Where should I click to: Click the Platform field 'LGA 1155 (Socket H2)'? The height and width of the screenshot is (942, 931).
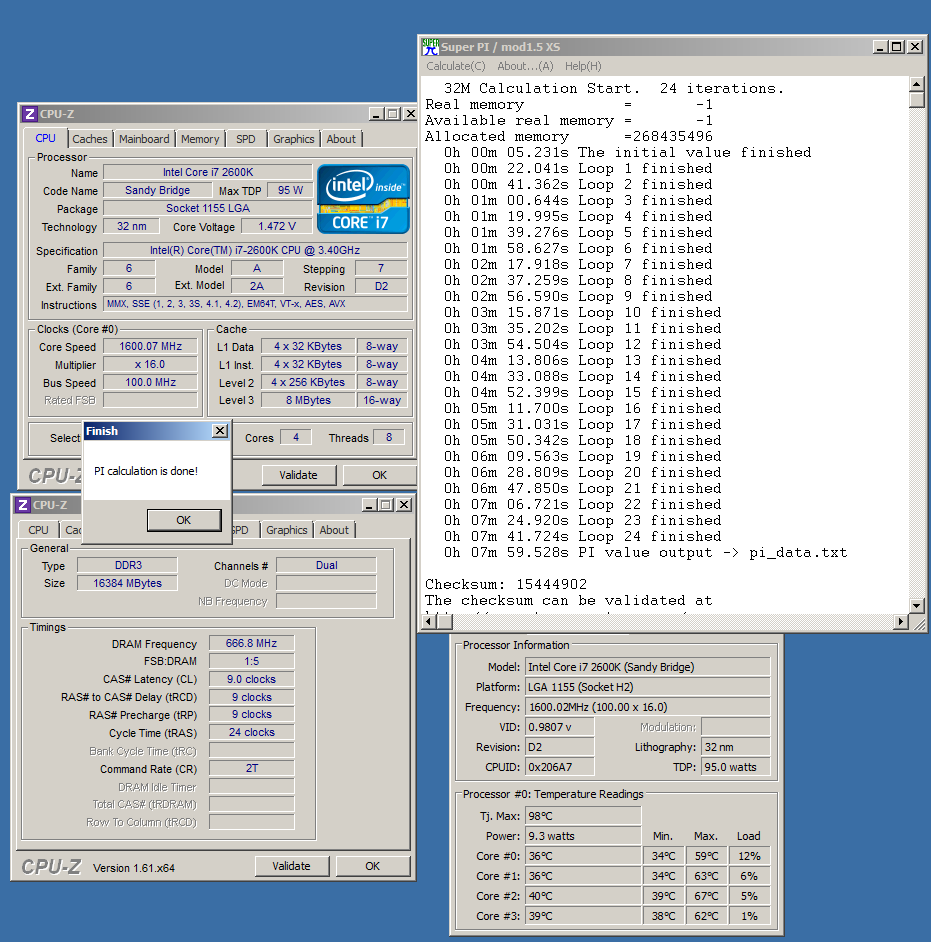point(648,687)
